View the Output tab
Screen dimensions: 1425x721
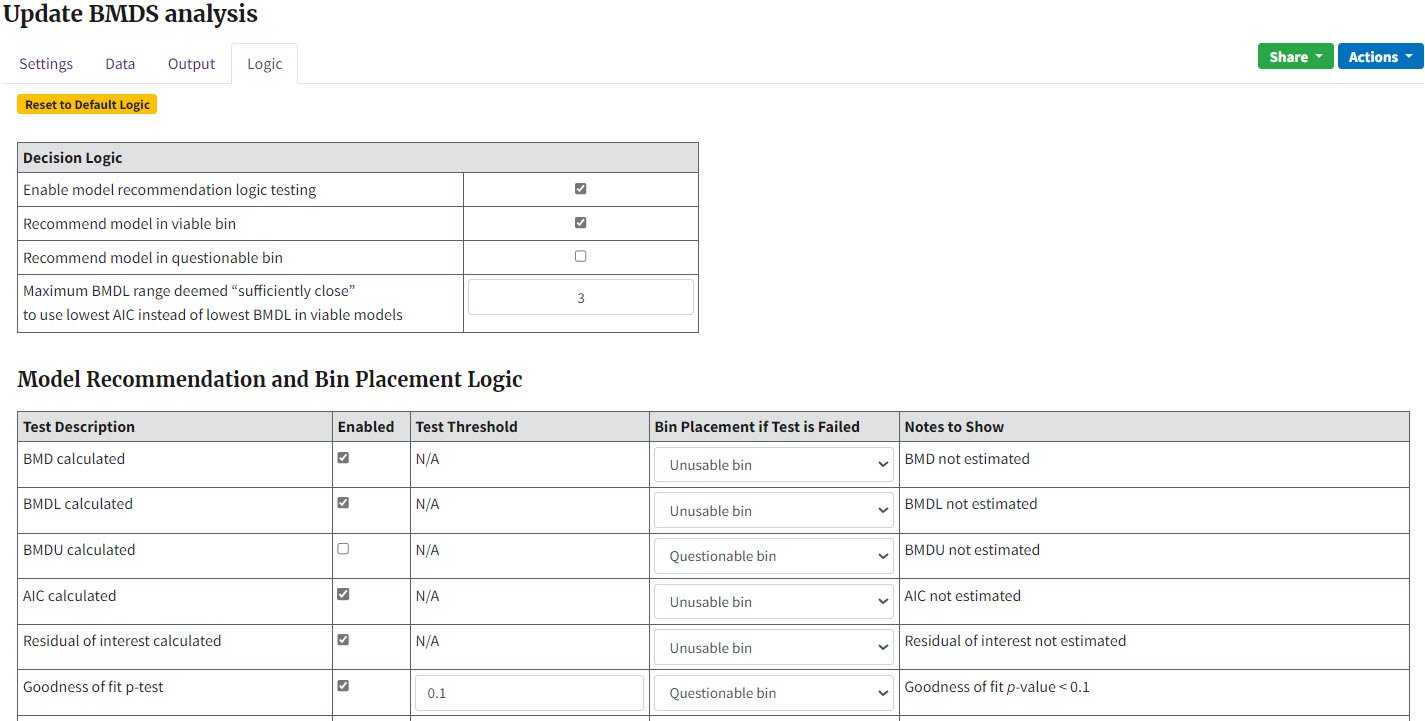(190, 63)
